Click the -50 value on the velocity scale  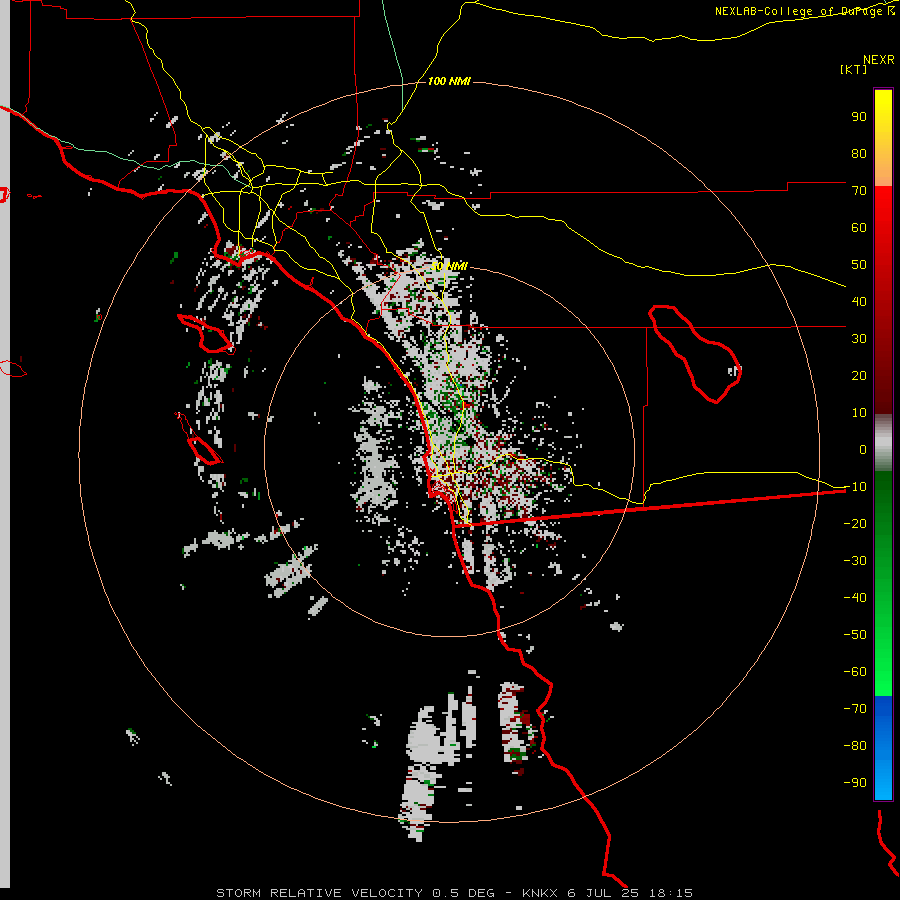[855, 635]
